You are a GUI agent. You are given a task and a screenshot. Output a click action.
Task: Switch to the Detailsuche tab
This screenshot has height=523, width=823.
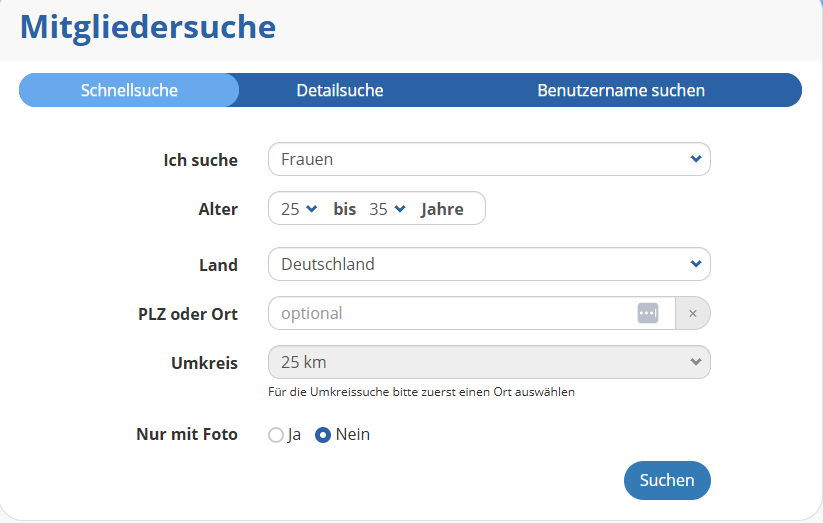point(340,90)
